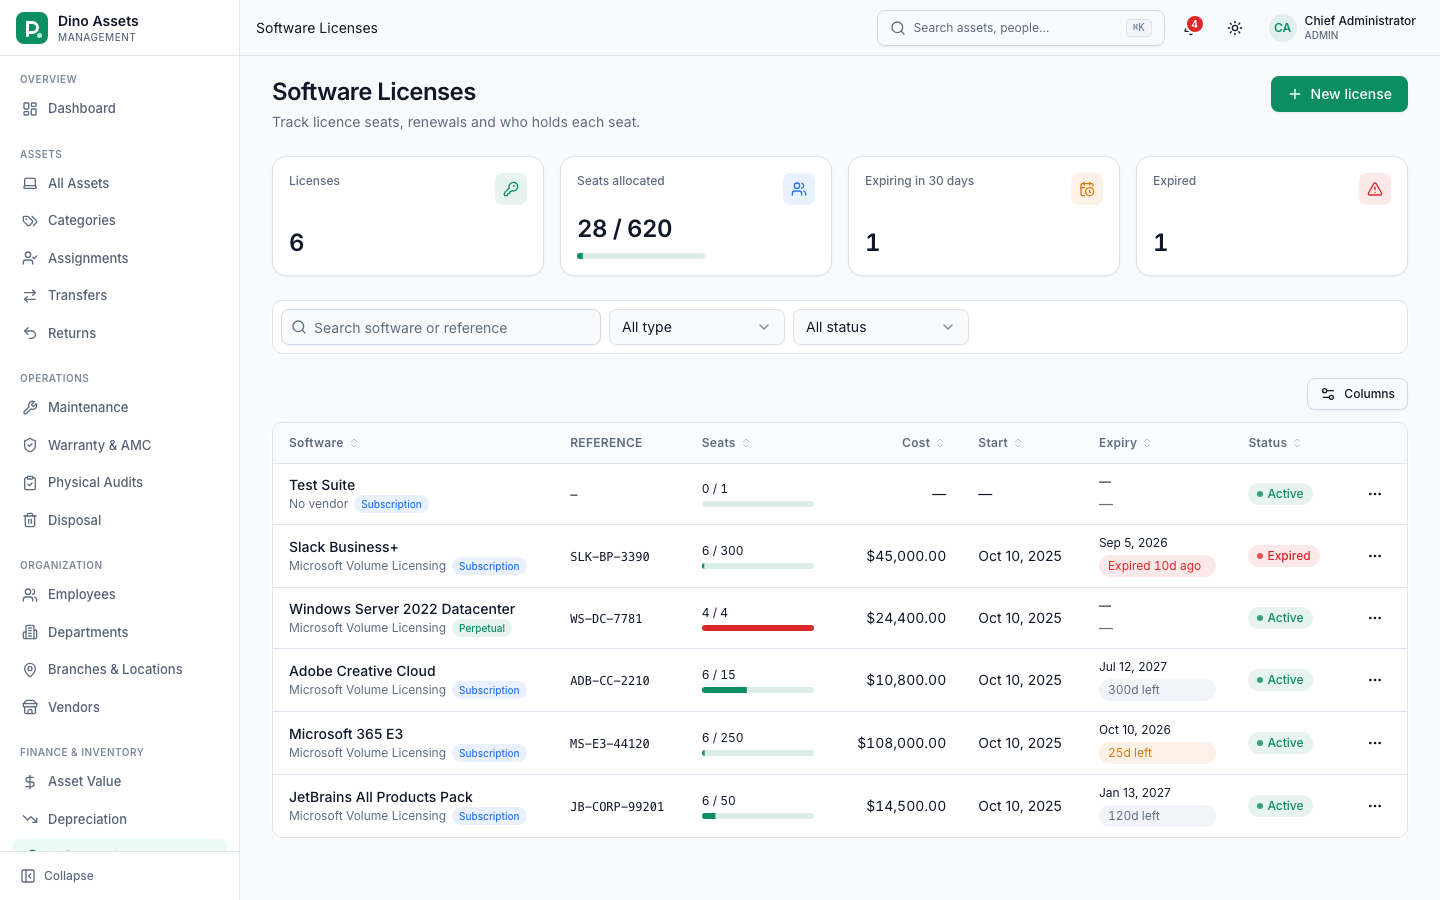1440x900 pixels.
Task: Open row actions for Slack Business+
Action: coord(1375,556)
